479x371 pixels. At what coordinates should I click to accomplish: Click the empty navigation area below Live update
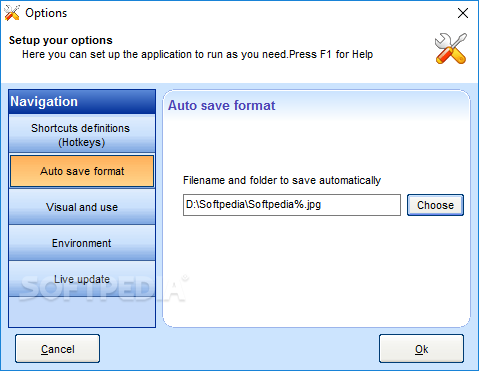[82, 312]
